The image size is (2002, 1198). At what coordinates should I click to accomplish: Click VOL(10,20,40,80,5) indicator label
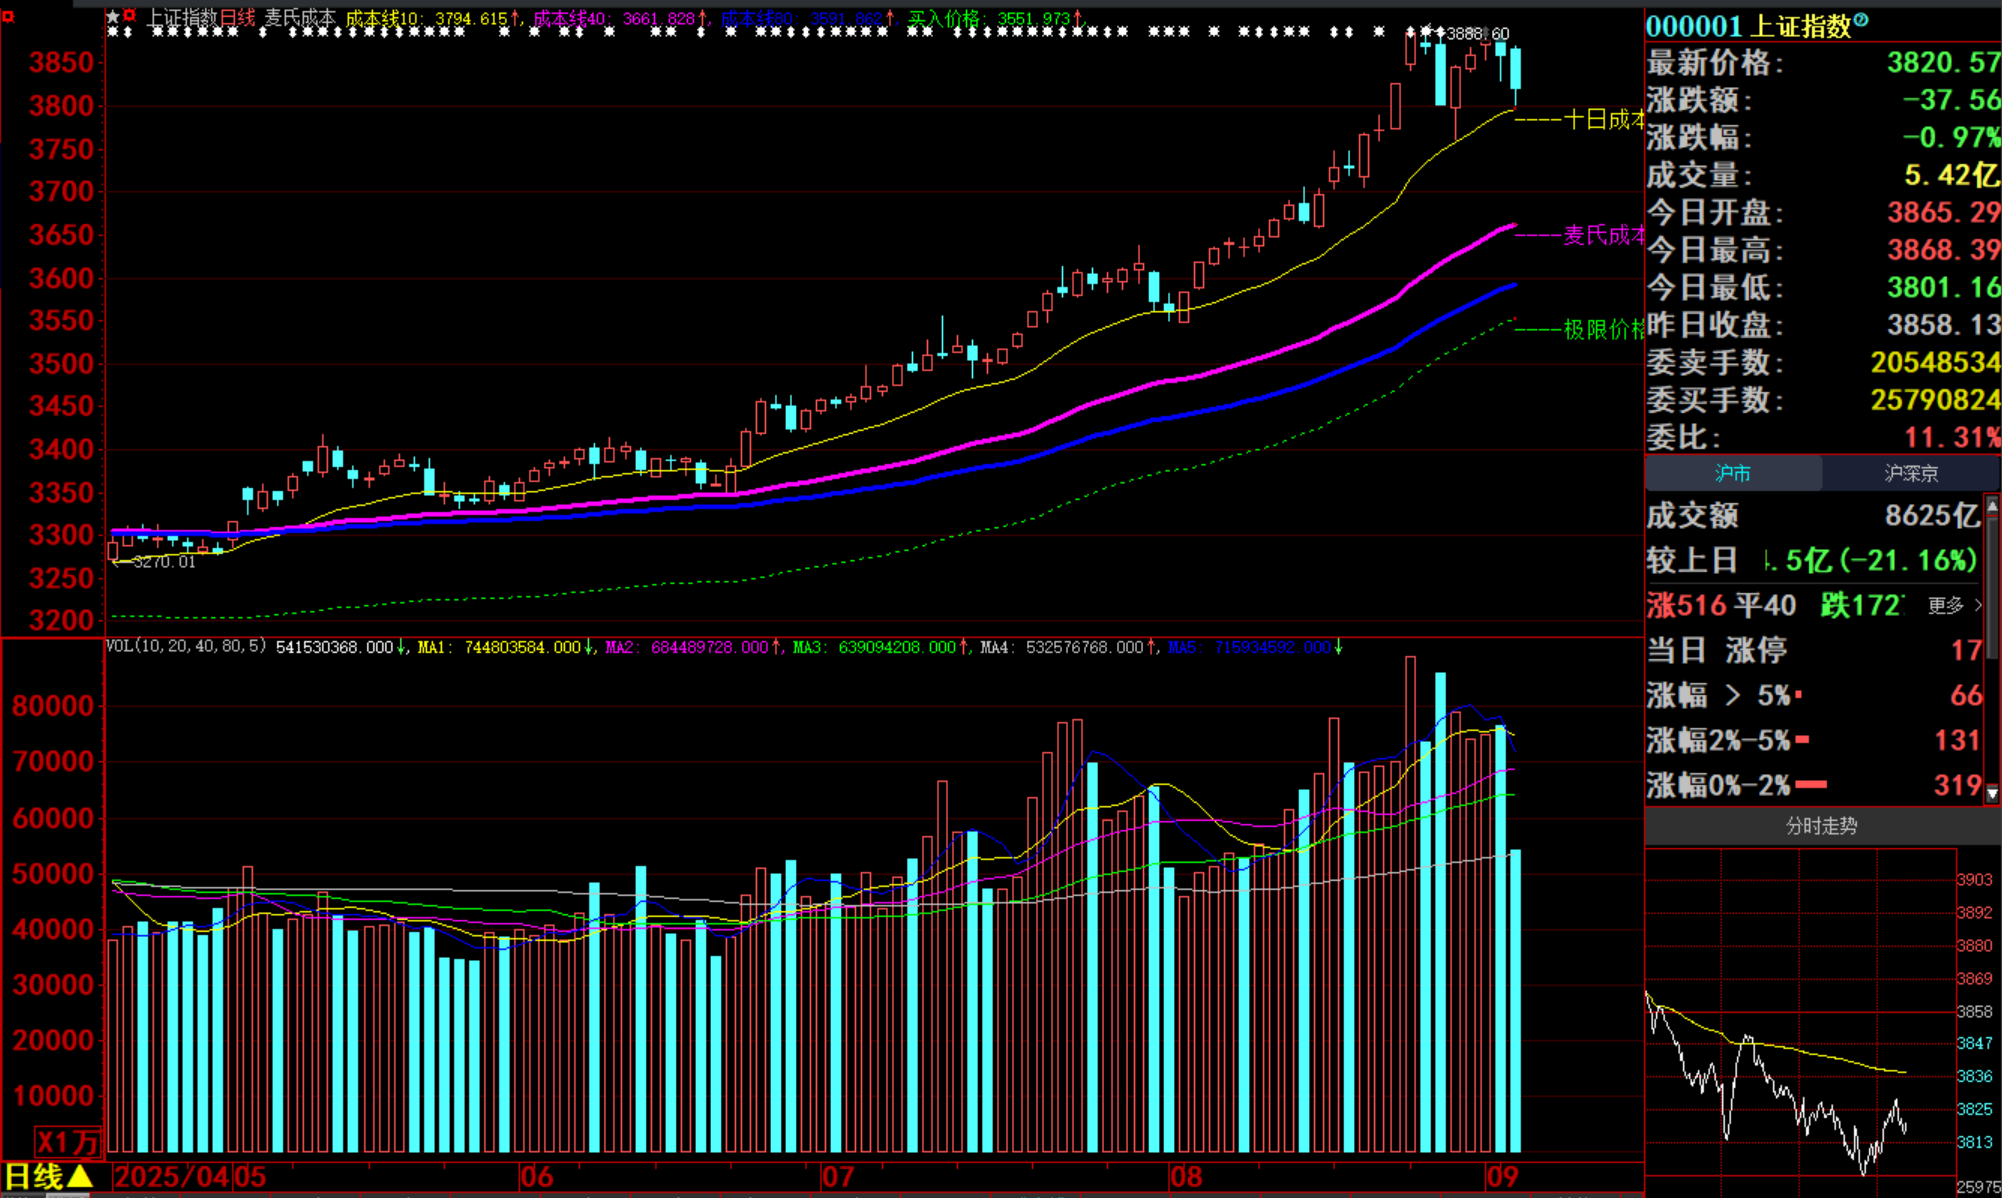(x=186, y=647)
